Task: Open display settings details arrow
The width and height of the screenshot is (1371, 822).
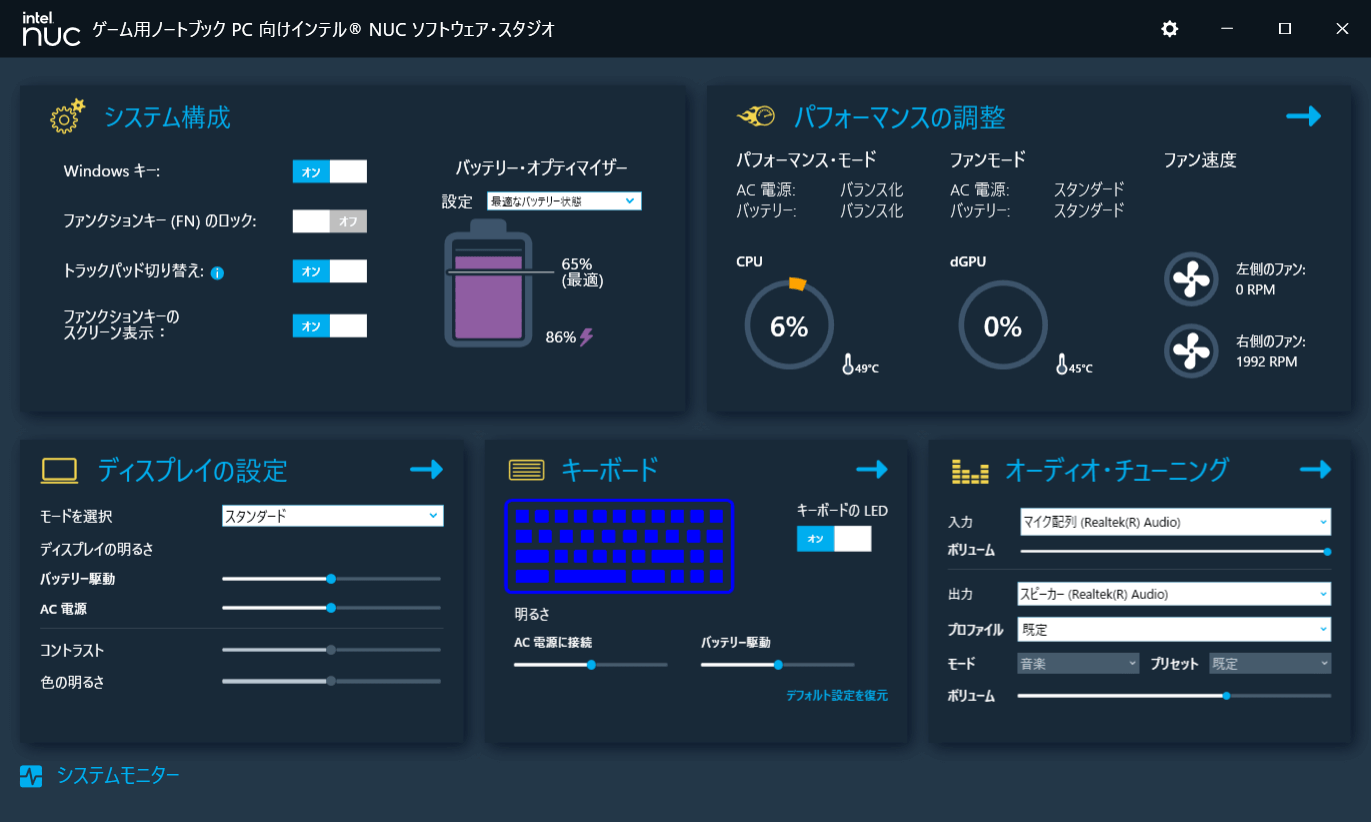Action: [x=427, y=469]
